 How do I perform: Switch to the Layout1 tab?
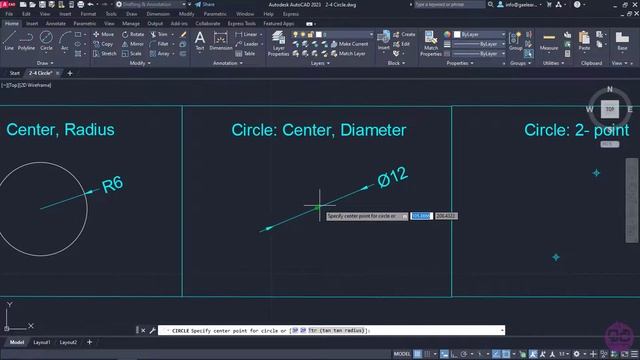[x=42, y=342]
